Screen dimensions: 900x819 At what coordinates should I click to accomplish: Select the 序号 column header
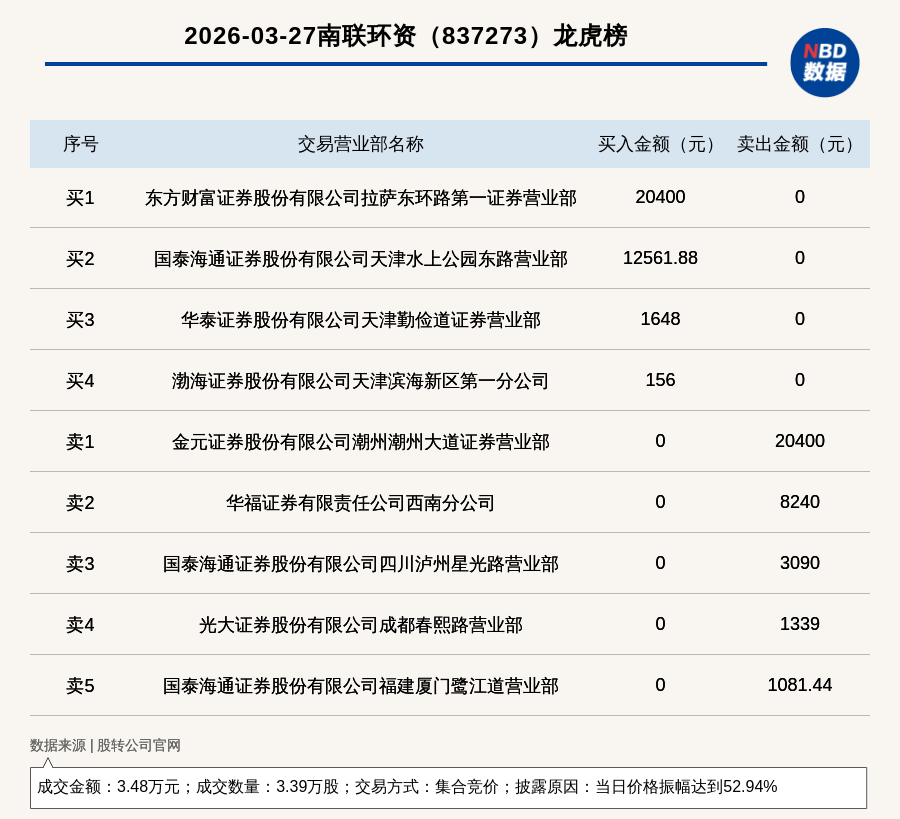80,144
